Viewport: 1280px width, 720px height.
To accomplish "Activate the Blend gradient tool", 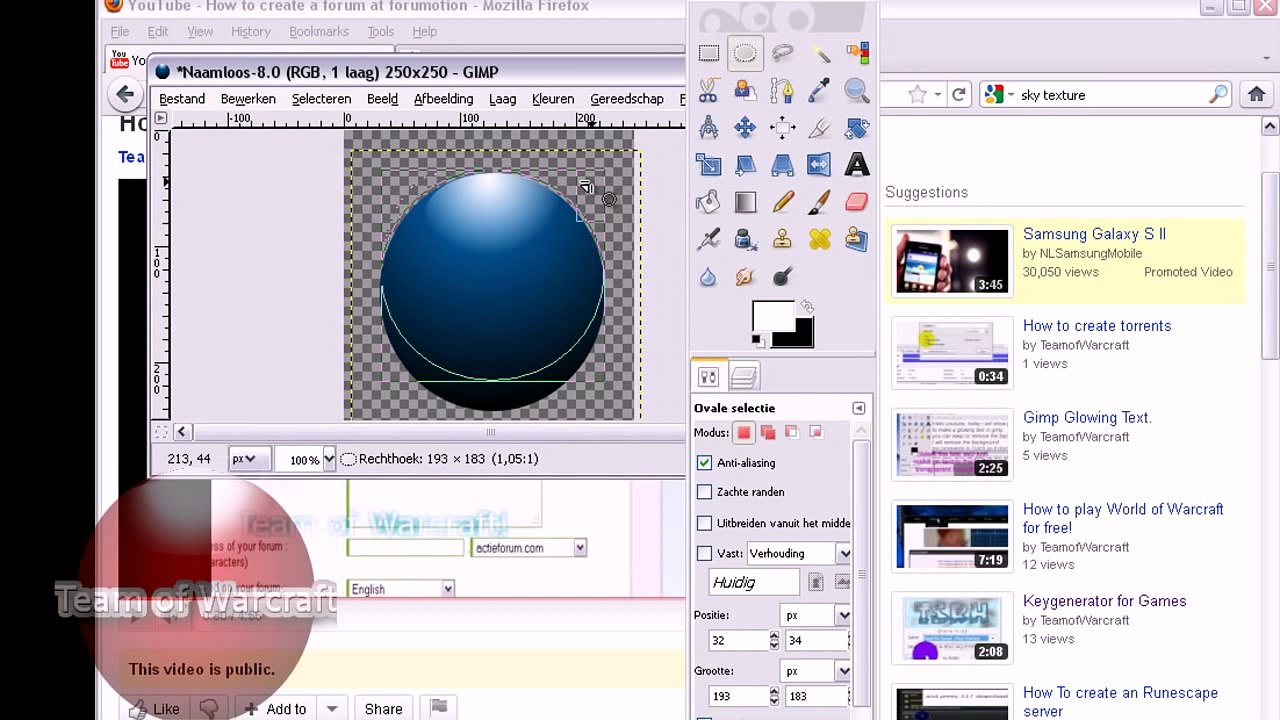I will tap(745, 202).
